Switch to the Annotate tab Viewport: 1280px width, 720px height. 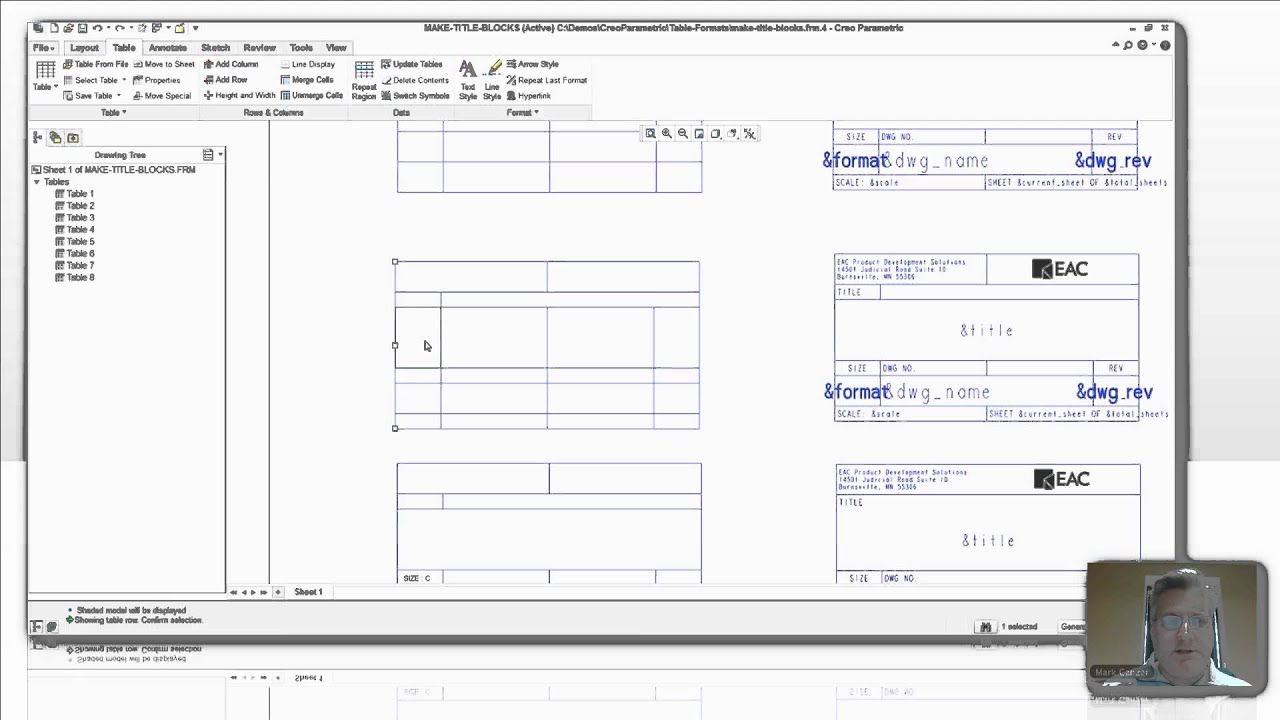point(167,48)
